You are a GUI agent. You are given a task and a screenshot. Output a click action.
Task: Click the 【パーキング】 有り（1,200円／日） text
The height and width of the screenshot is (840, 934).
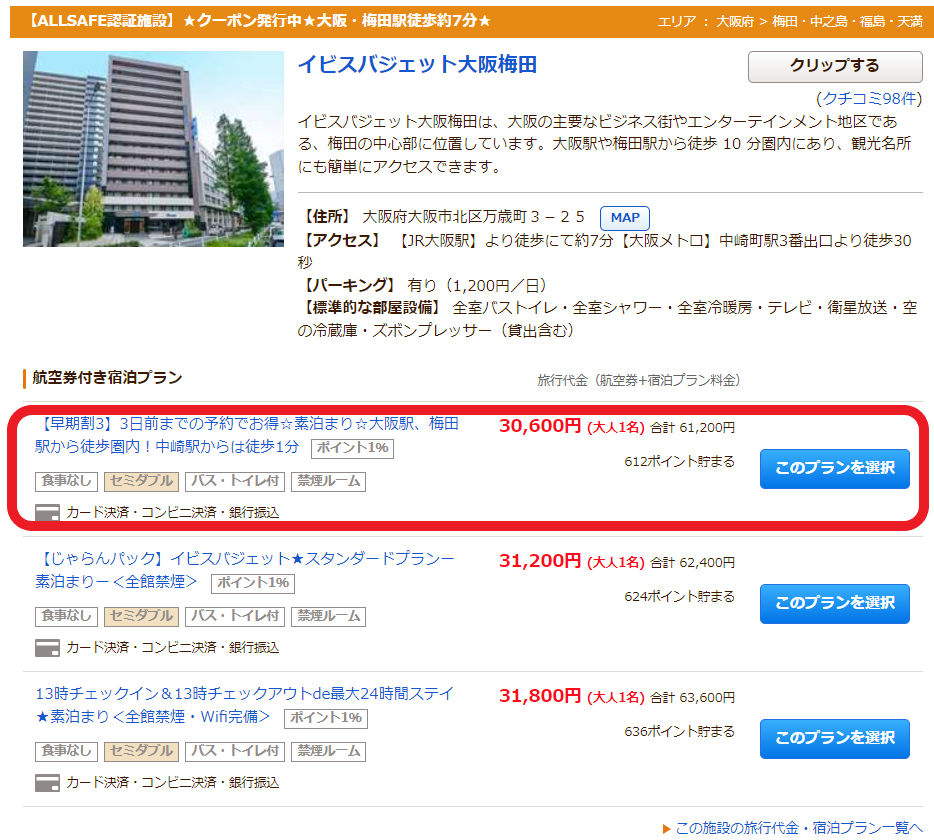point(426,285)
